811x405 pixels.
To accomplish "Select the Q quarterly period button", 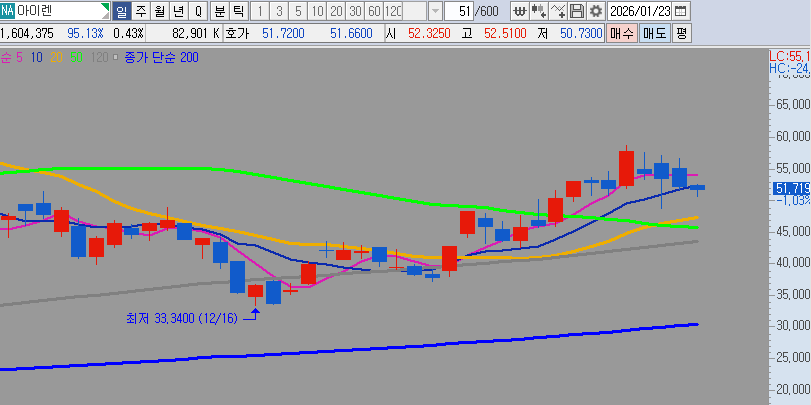I will [198, 10].
